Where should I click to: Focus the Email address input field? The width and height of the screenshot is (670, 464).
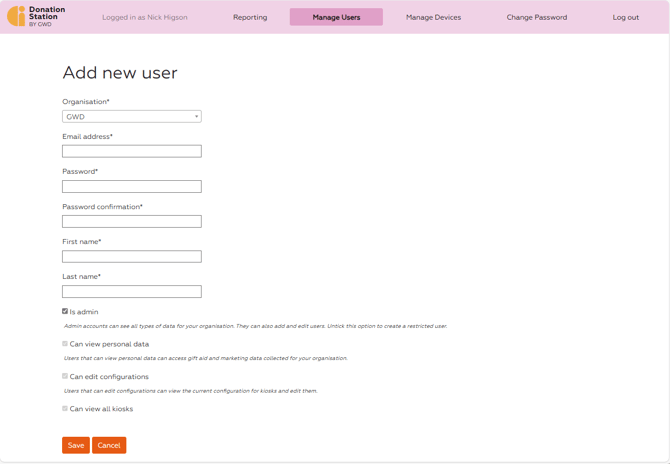pos(132,151)
